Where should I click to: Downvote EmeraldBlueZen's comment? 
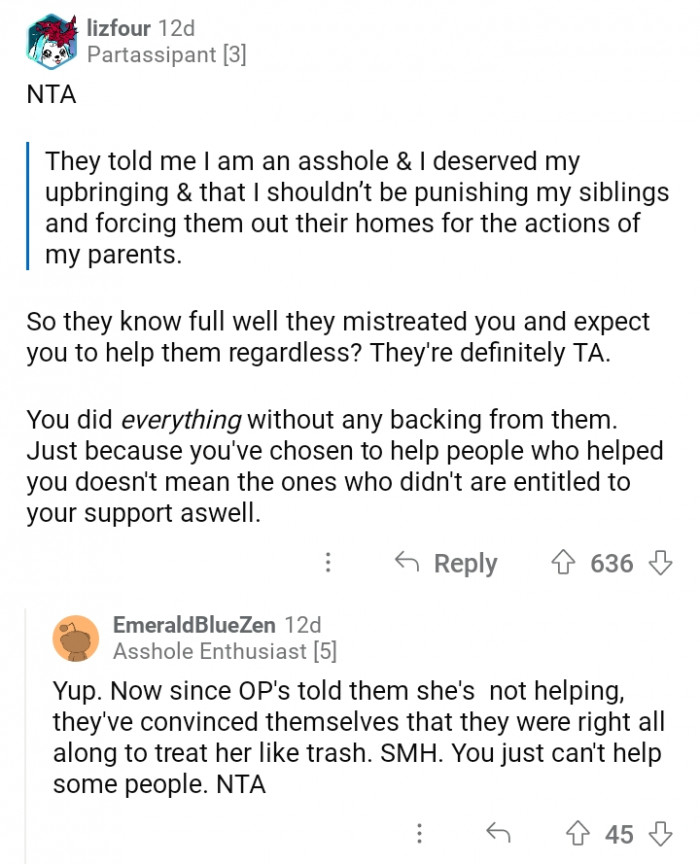tap(661, 833)
